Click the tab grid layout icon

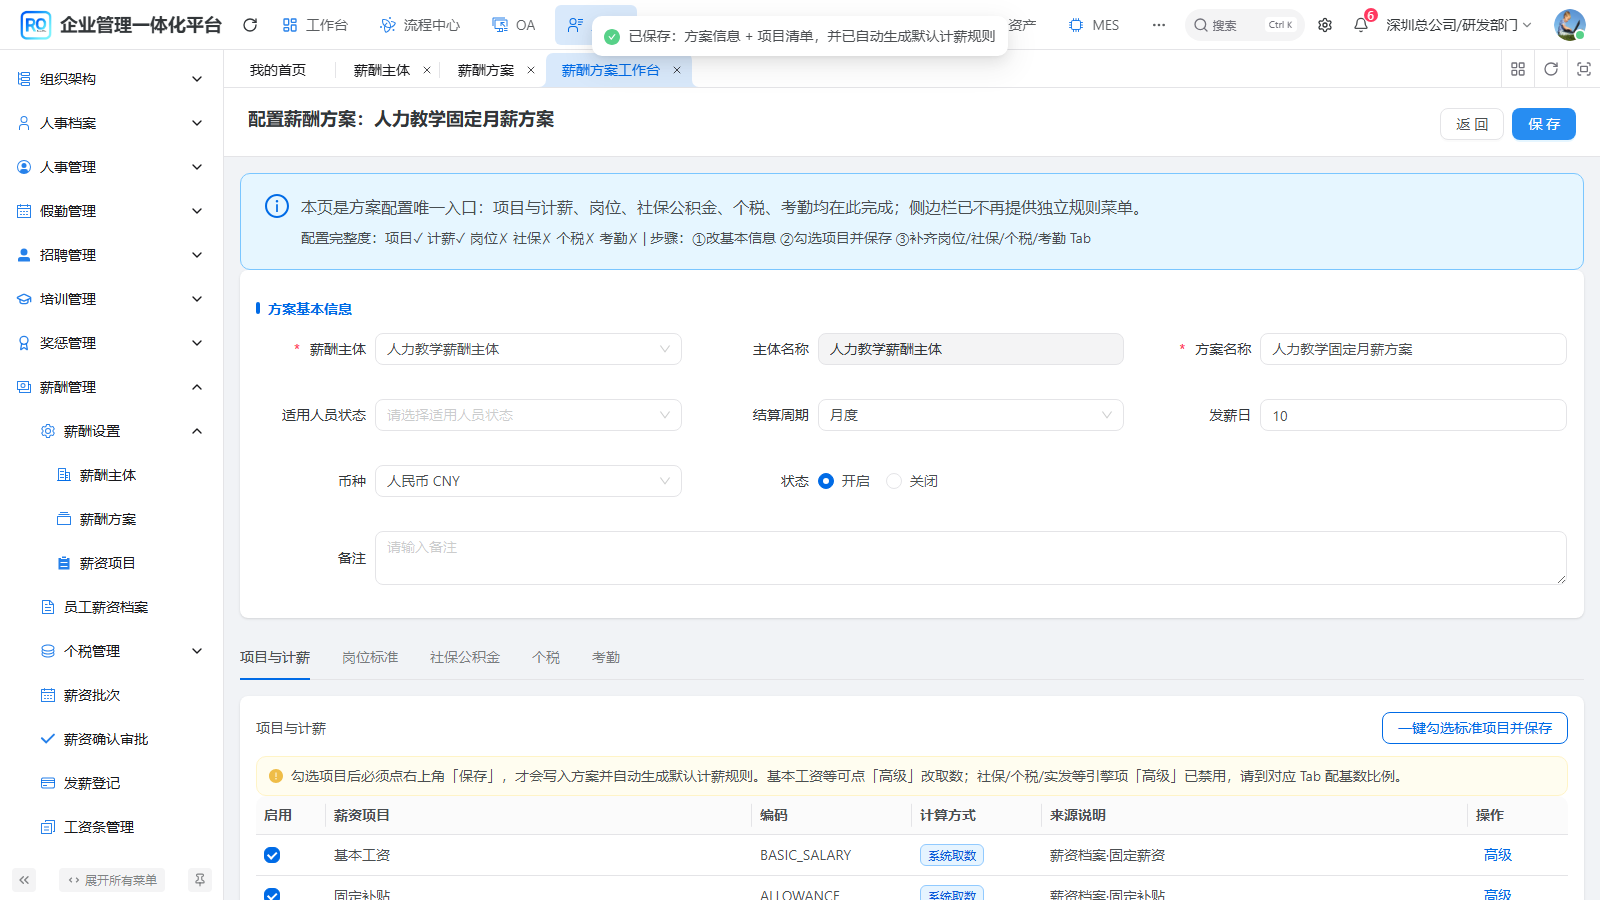[1518, 69]
